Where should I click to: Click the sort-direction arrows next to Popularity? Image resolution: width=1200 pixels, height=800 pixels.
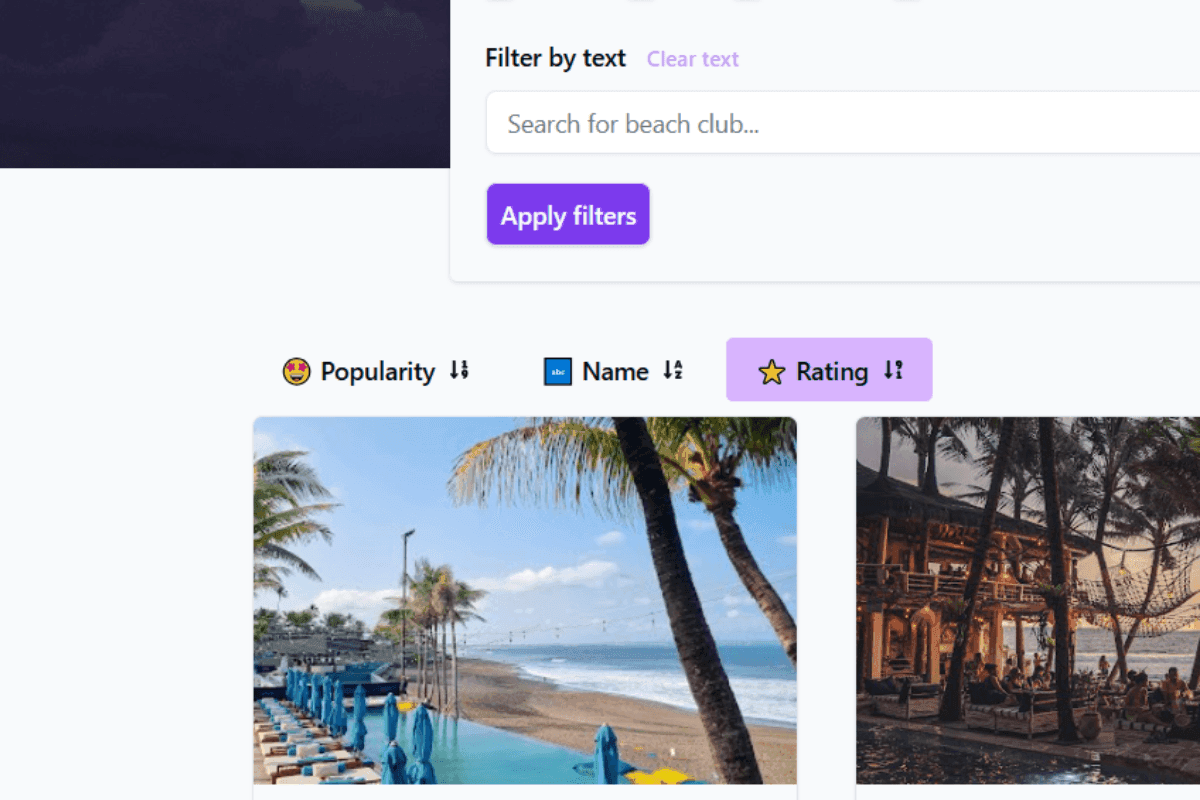pos(459,370)
